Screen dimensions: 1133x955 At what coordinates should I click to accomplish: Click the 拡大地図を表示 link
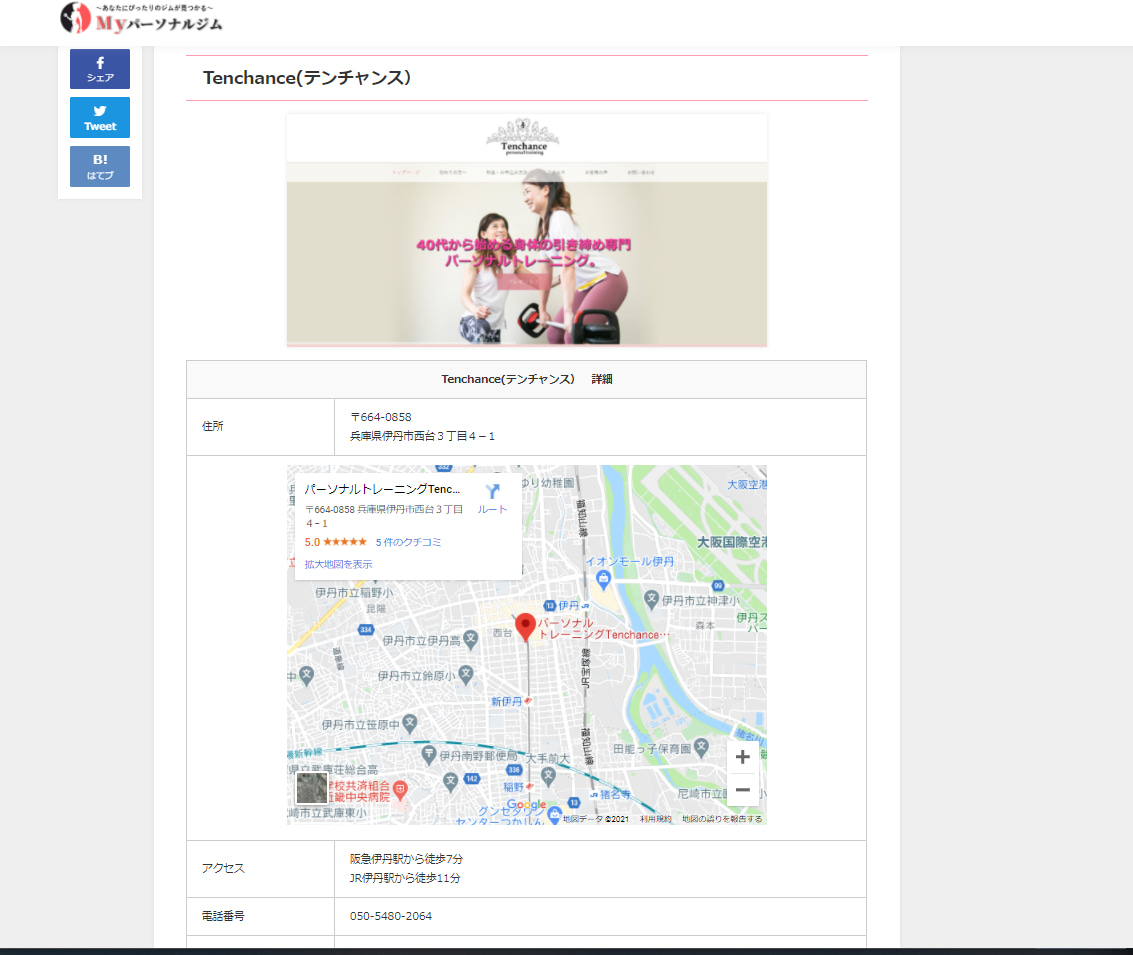point(338,564)
